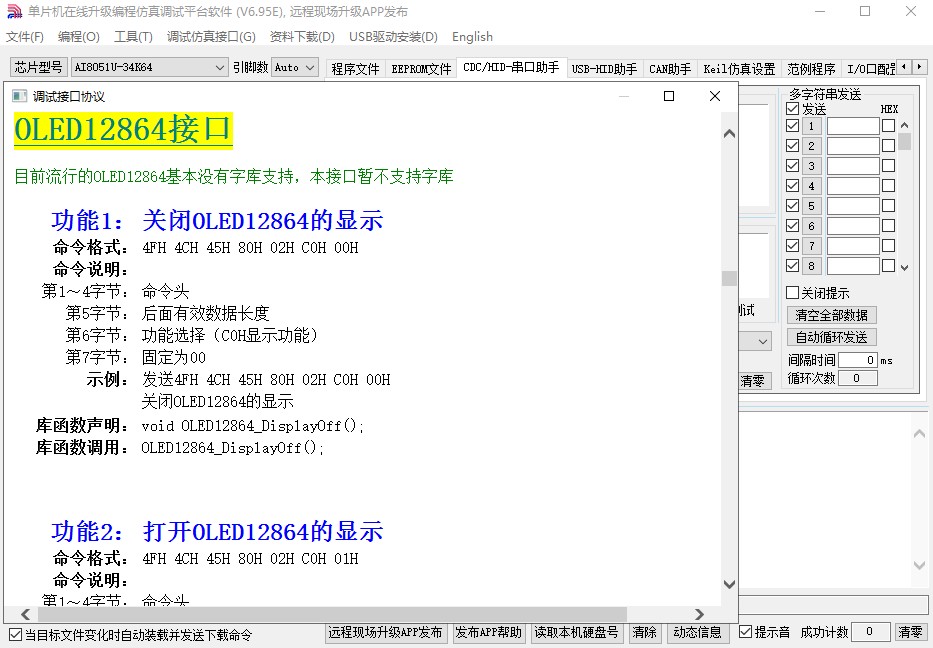Open the 文件(F) menu
This screenshot has height=648, width=933.
click(24, 37)
